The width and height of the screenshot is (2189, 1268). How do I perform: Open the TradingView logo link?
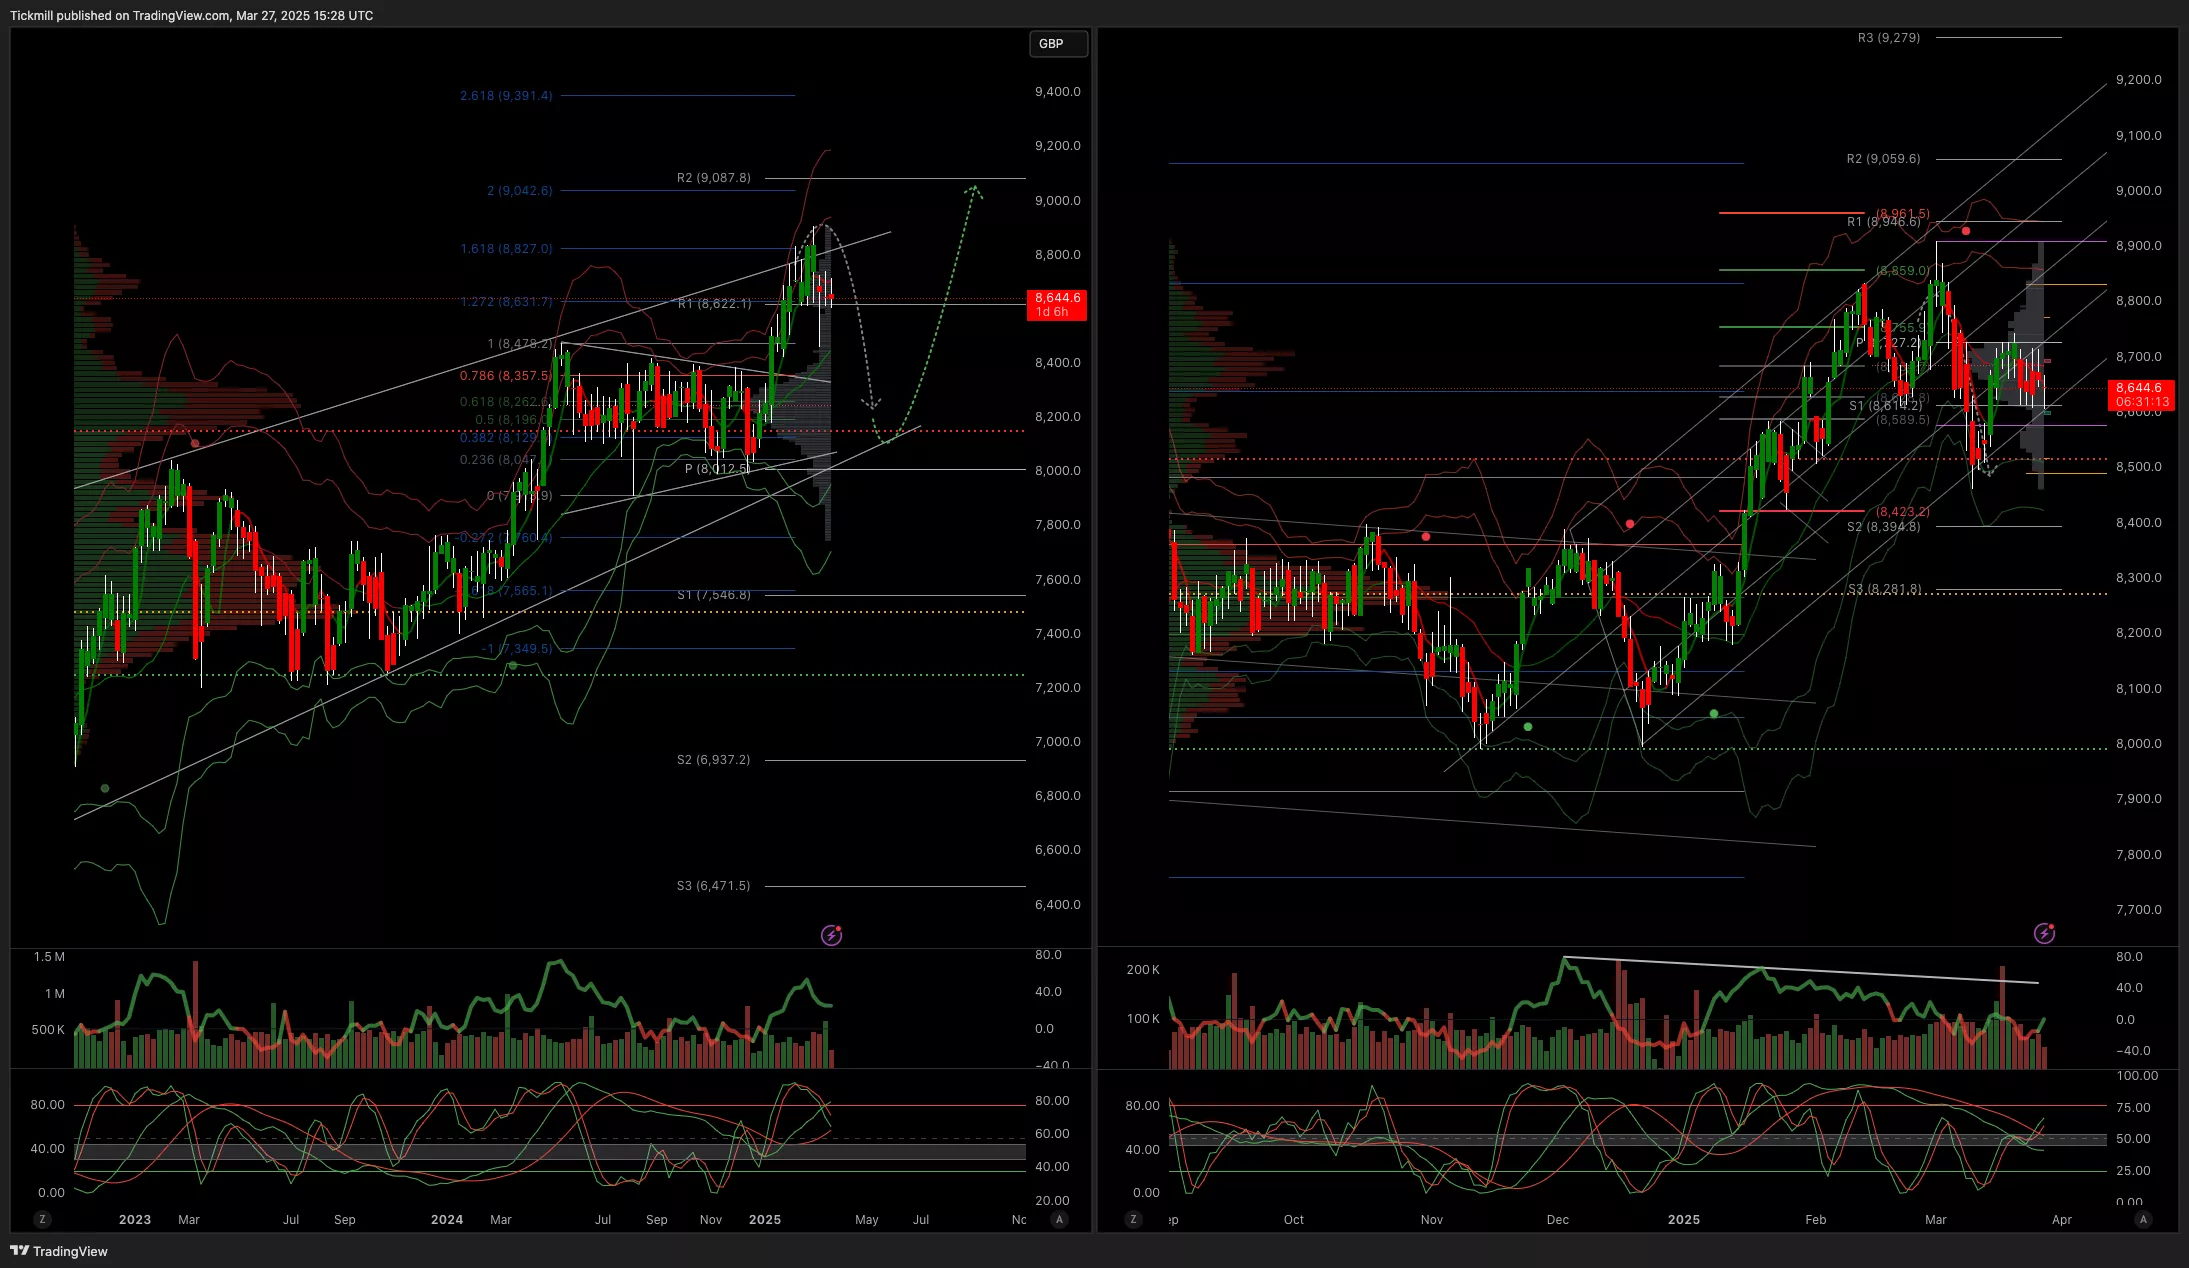coord(59,1251)
